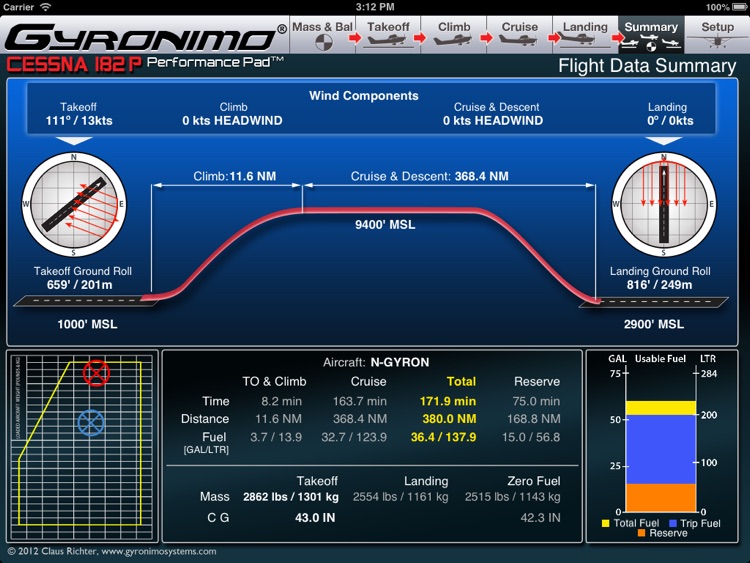Tap zero fuel CG 42.3 IN
This screenshot has height=563, width=750.
click(540, 518)
